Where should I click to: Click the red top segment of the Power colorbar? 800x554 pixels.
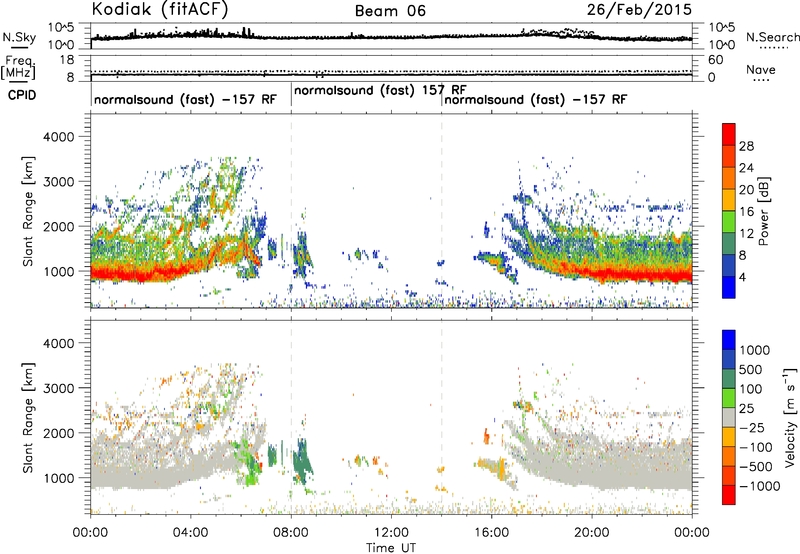click(x=729, y=134)
